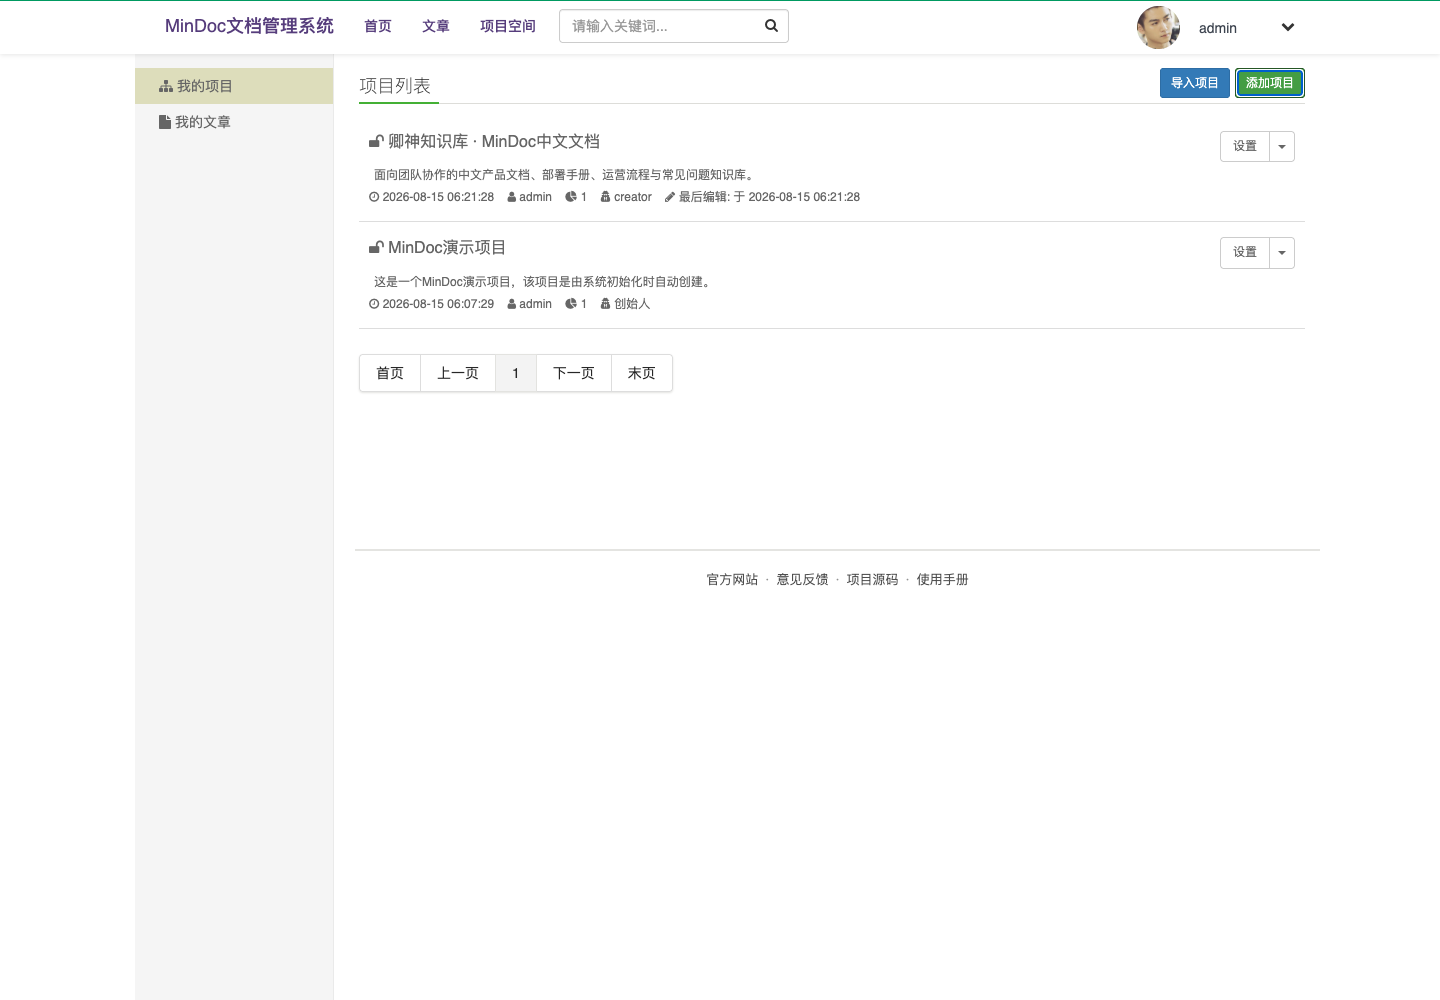Screen dimensions: 1440x1000
Task: Click role icon beside creator
Action: 605,197
